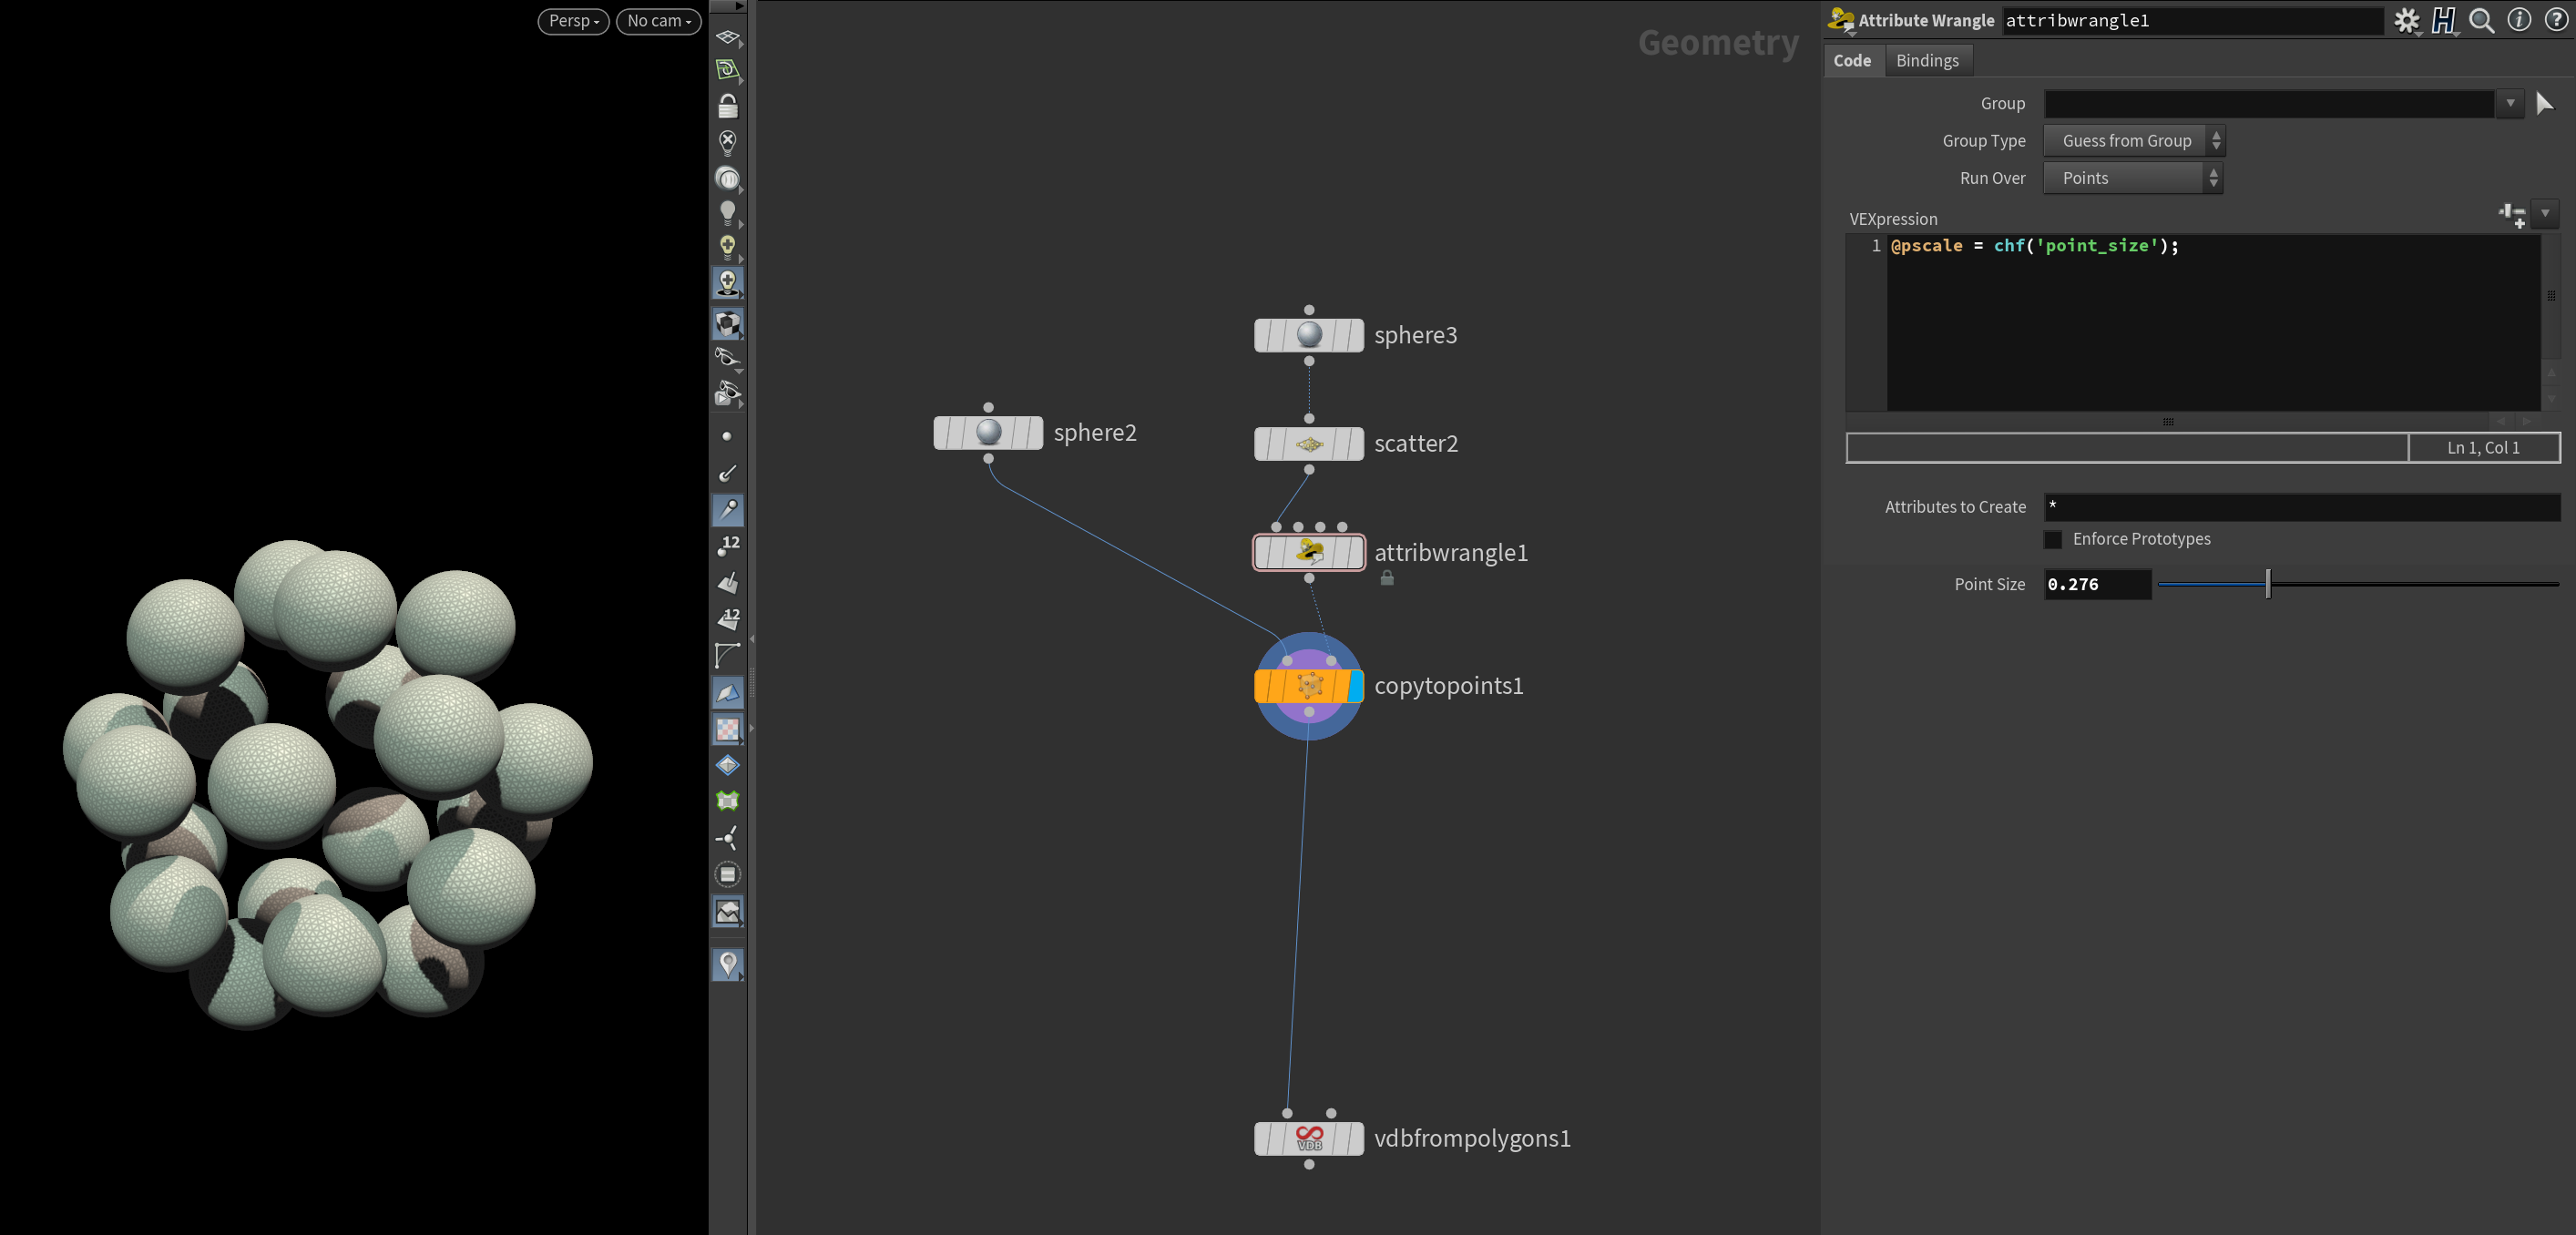Select the Code tab
This screenshot has width=2576, height=1235.
(1852, 60)
